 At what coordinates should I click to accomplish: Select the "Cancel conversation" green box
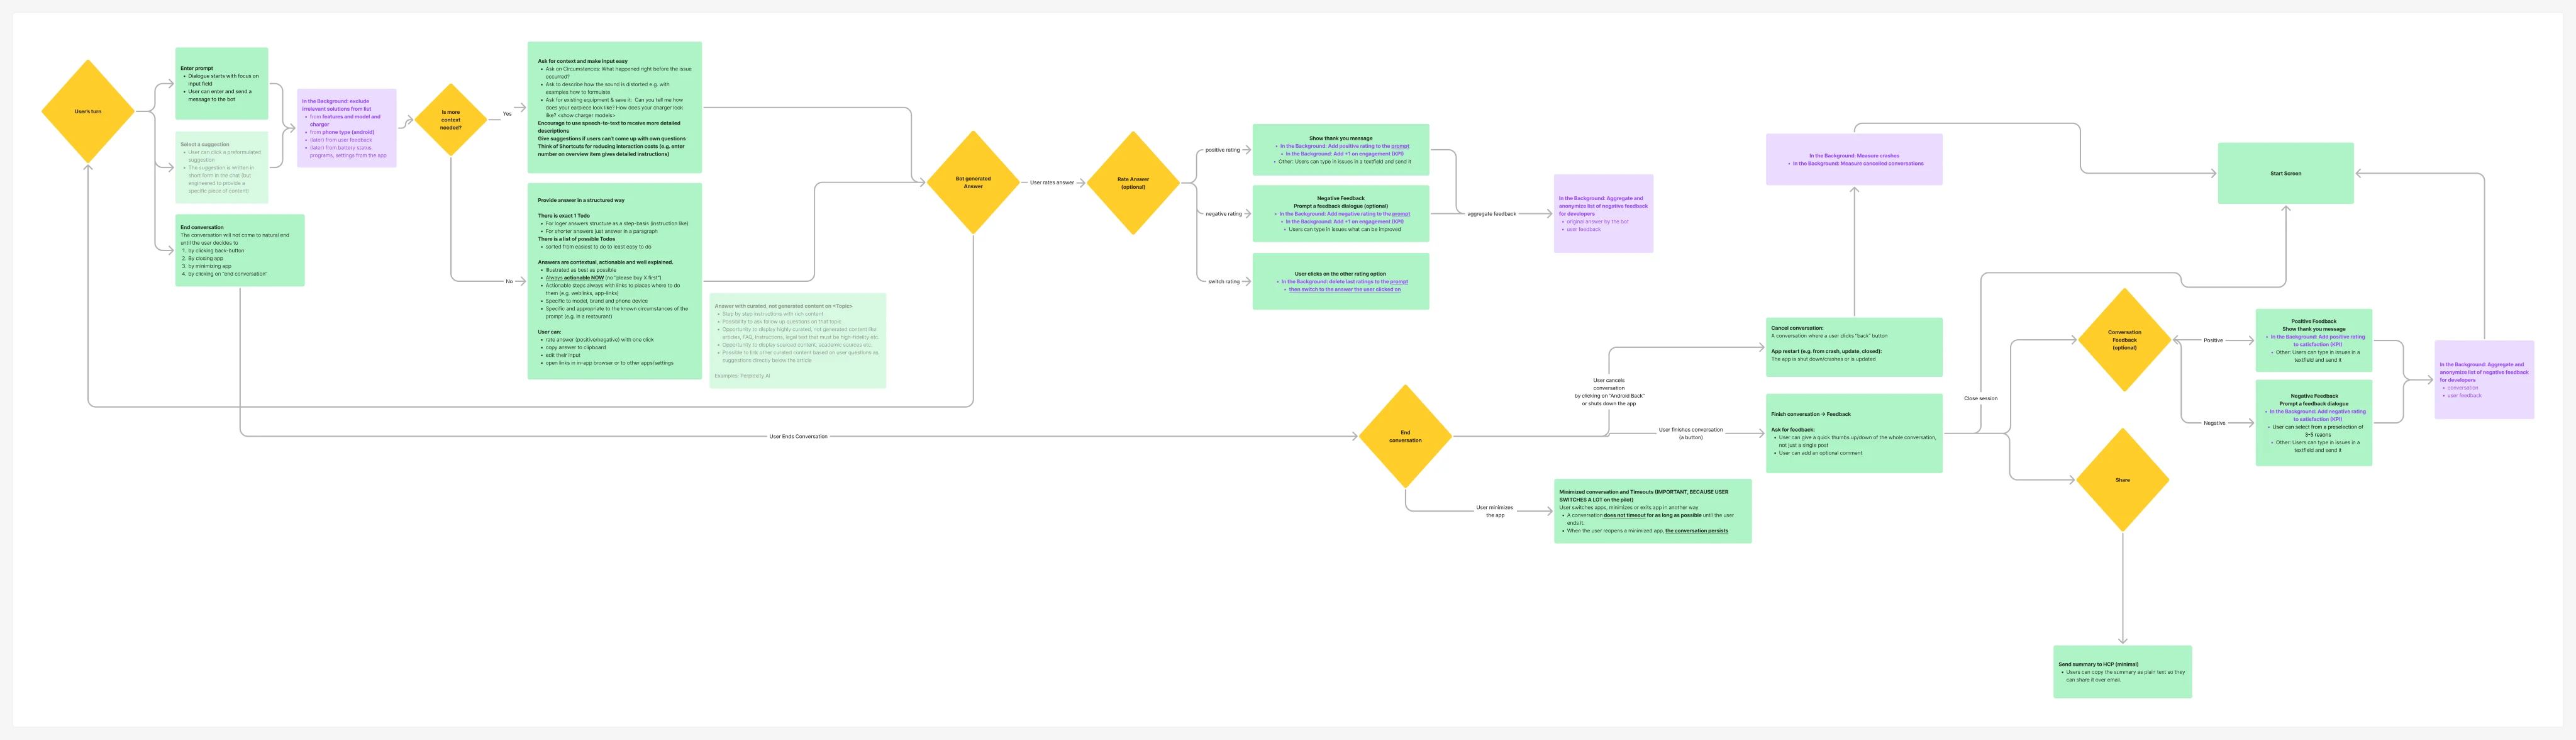pos(1854,347)
